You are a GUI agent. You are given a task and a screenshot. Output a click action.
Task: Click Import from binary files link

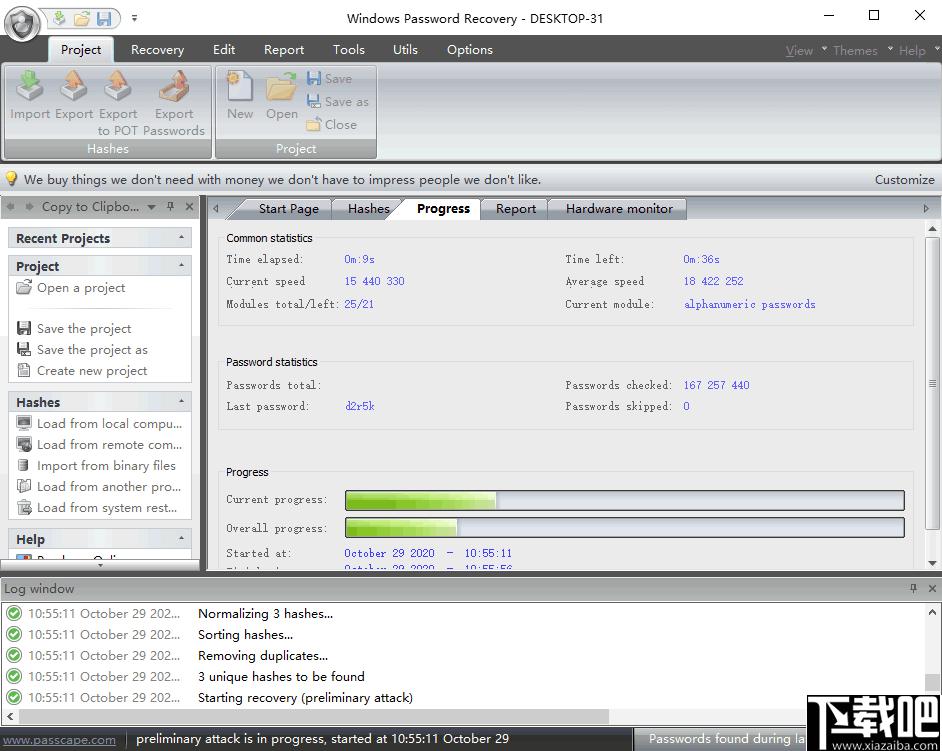point(96,466)
